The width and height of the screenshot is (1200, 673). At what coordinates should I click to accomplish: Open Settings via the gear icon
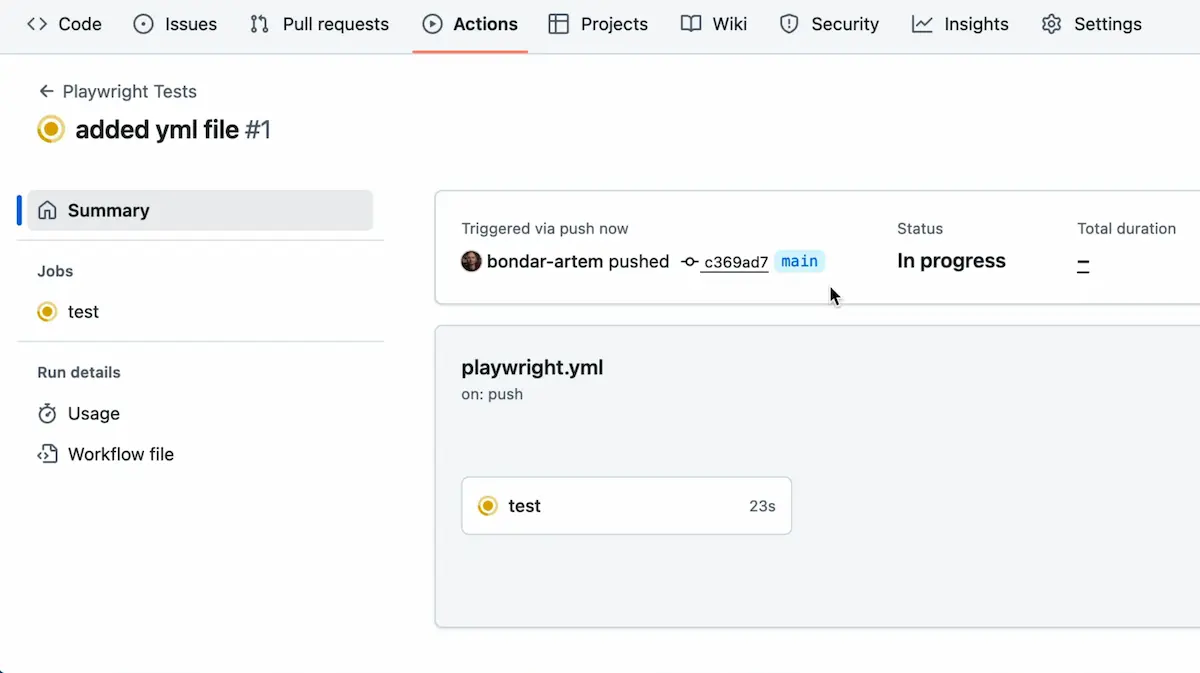coord(1051,24)
